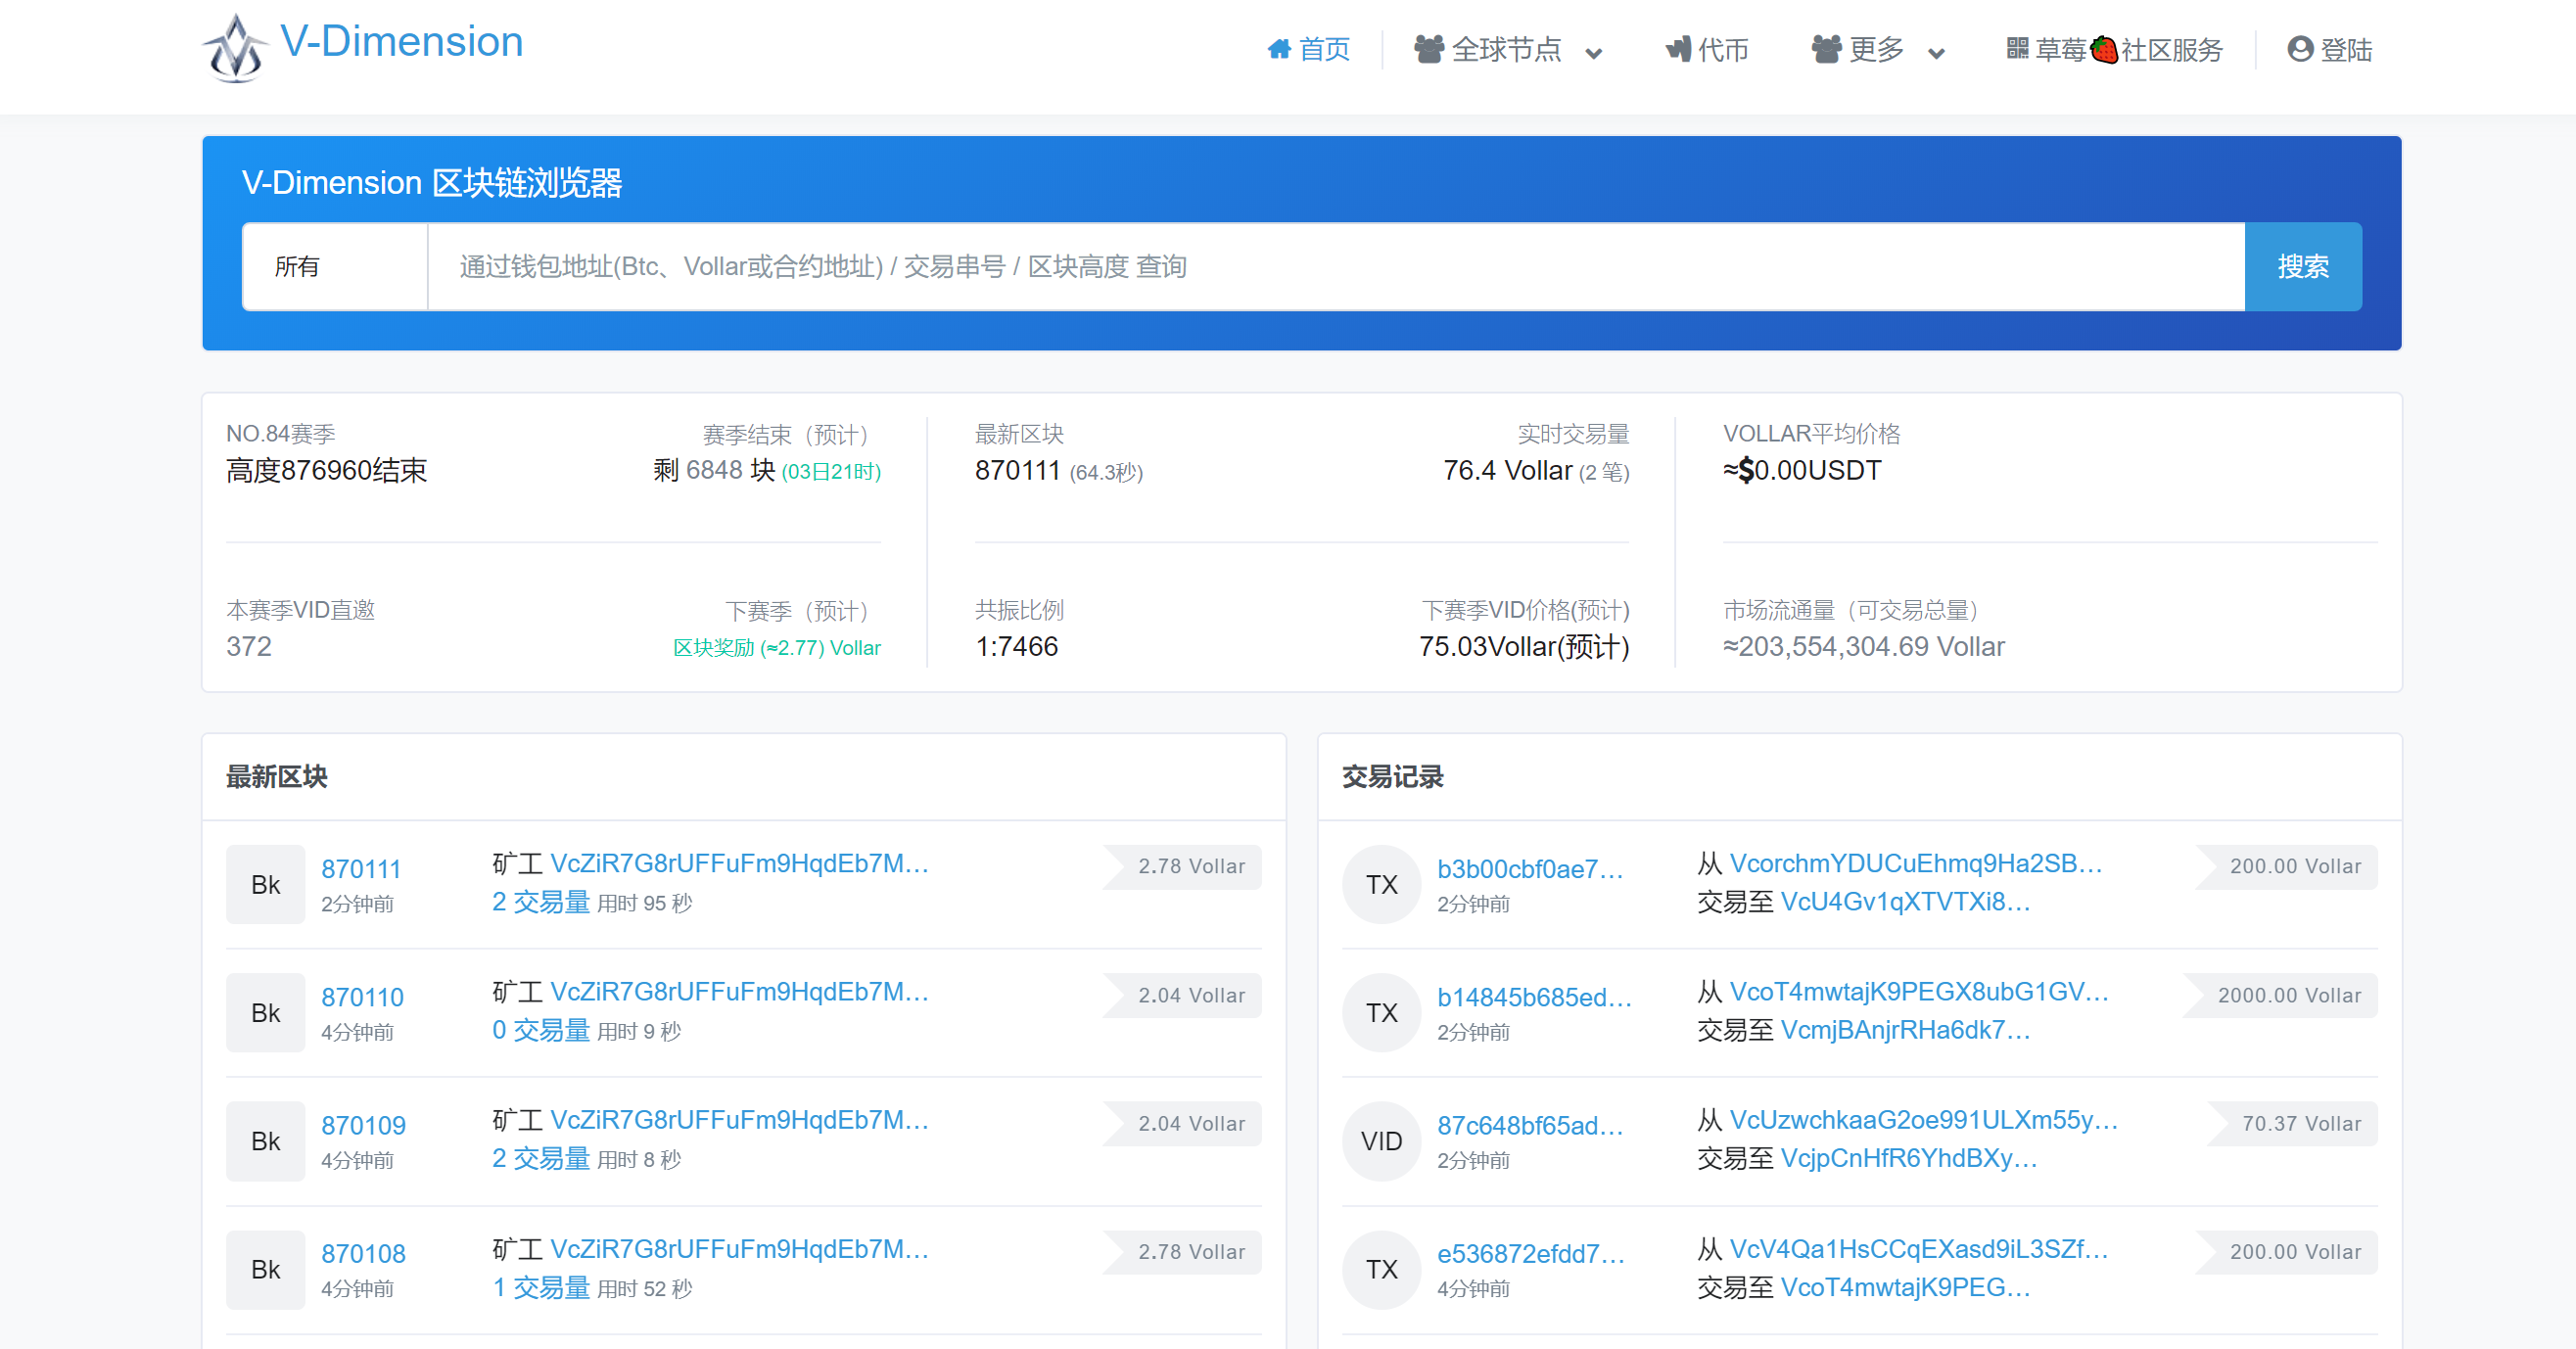Image resolution: width=2576 pixels, height=1349 pixels.
Task: Open block 870110 link
Action: 362,996
